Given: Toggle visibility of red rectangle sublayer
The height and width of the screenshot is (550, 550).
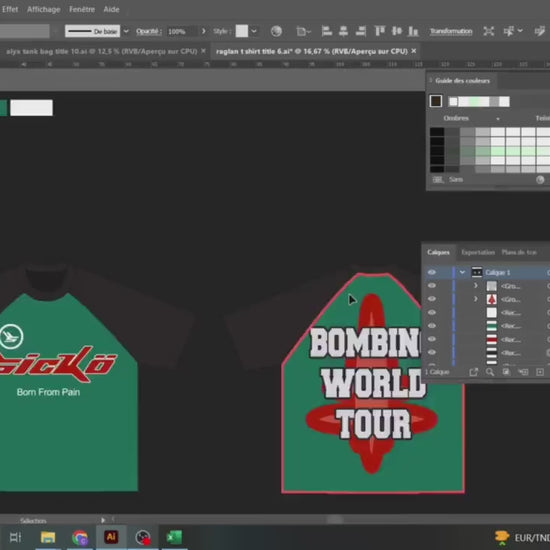Looking at the screenshot, I should pyautogui.click(x=432, y=339).
